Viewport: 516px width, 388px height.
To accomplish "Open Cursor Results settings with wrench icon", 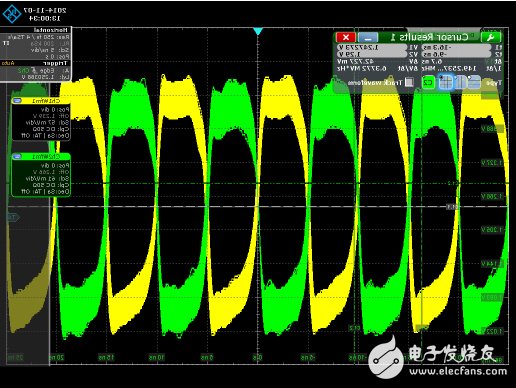I will [x=490, y=37].
